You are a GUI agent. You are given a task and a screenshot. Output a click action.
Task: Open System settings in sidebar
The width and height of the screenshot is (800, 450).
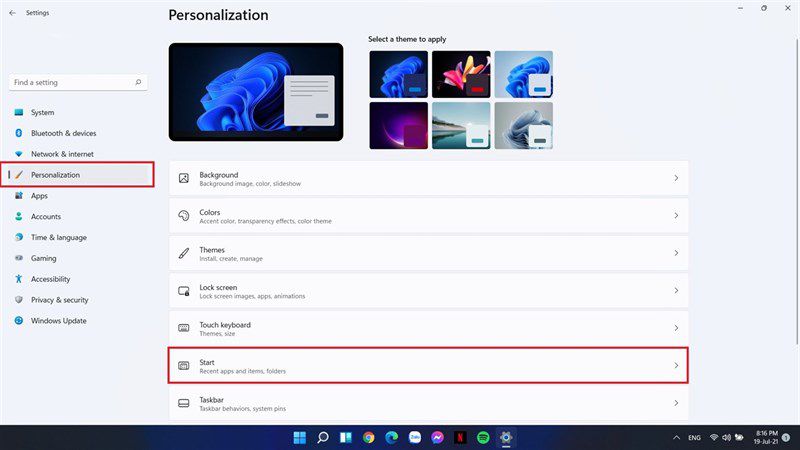pos(78,112)
